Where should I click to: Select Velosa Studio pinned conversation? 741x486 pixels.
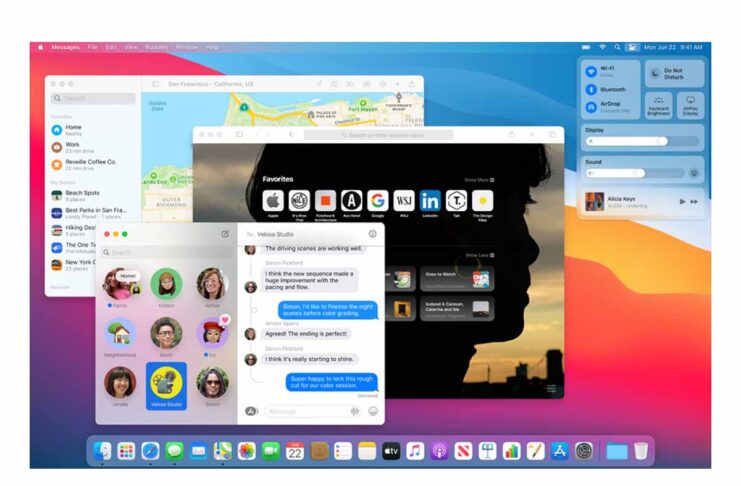(166, 386)
